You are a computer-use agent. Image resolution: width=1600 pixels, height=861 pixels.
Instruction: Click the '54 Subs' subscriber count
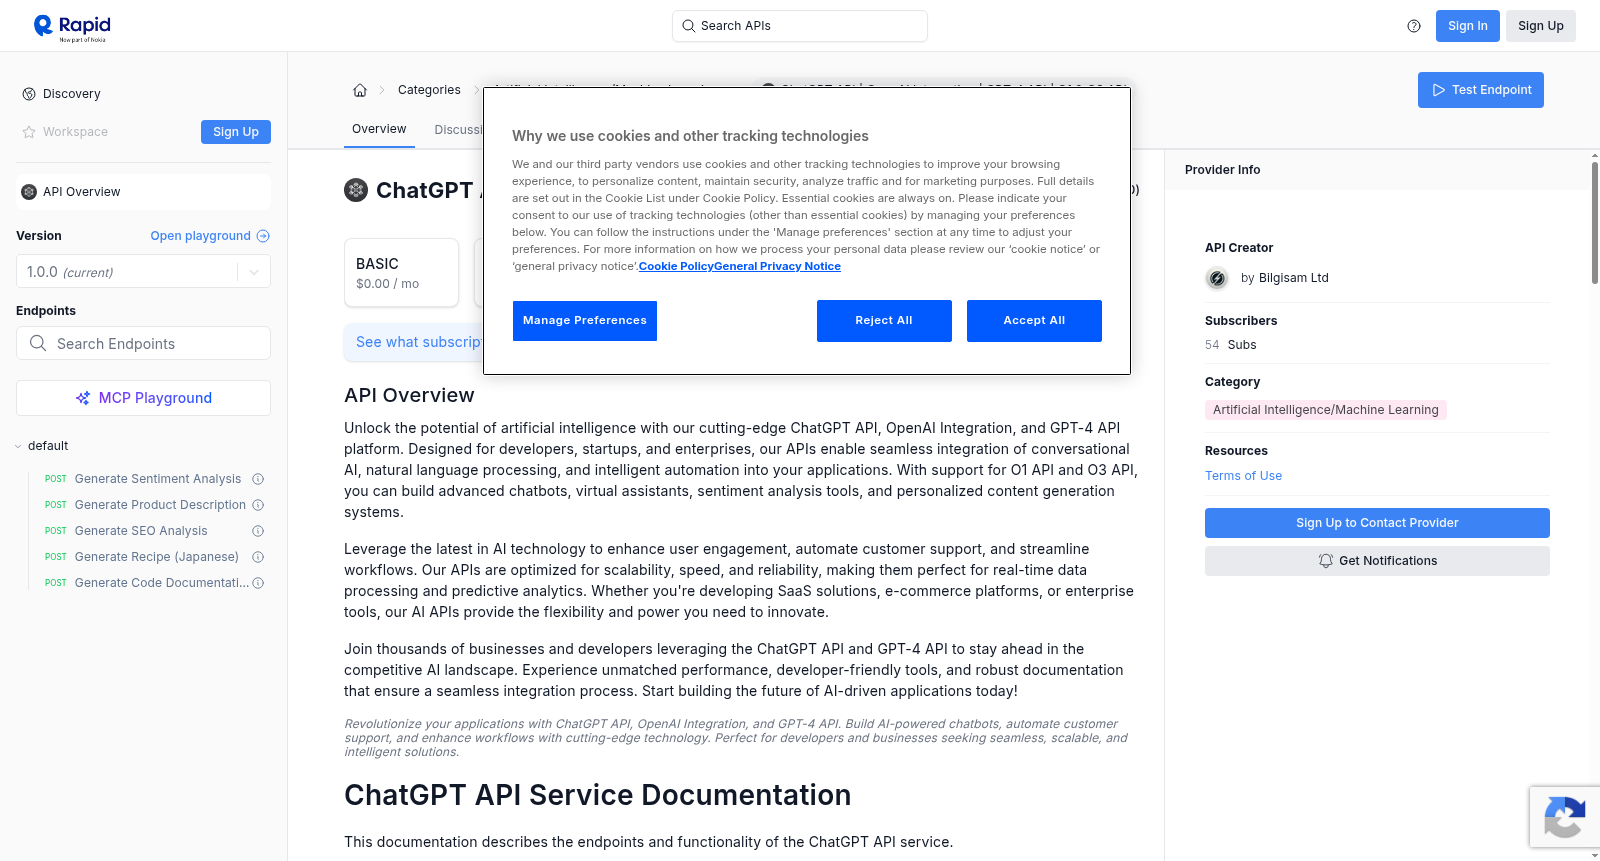pos(1231,345)
